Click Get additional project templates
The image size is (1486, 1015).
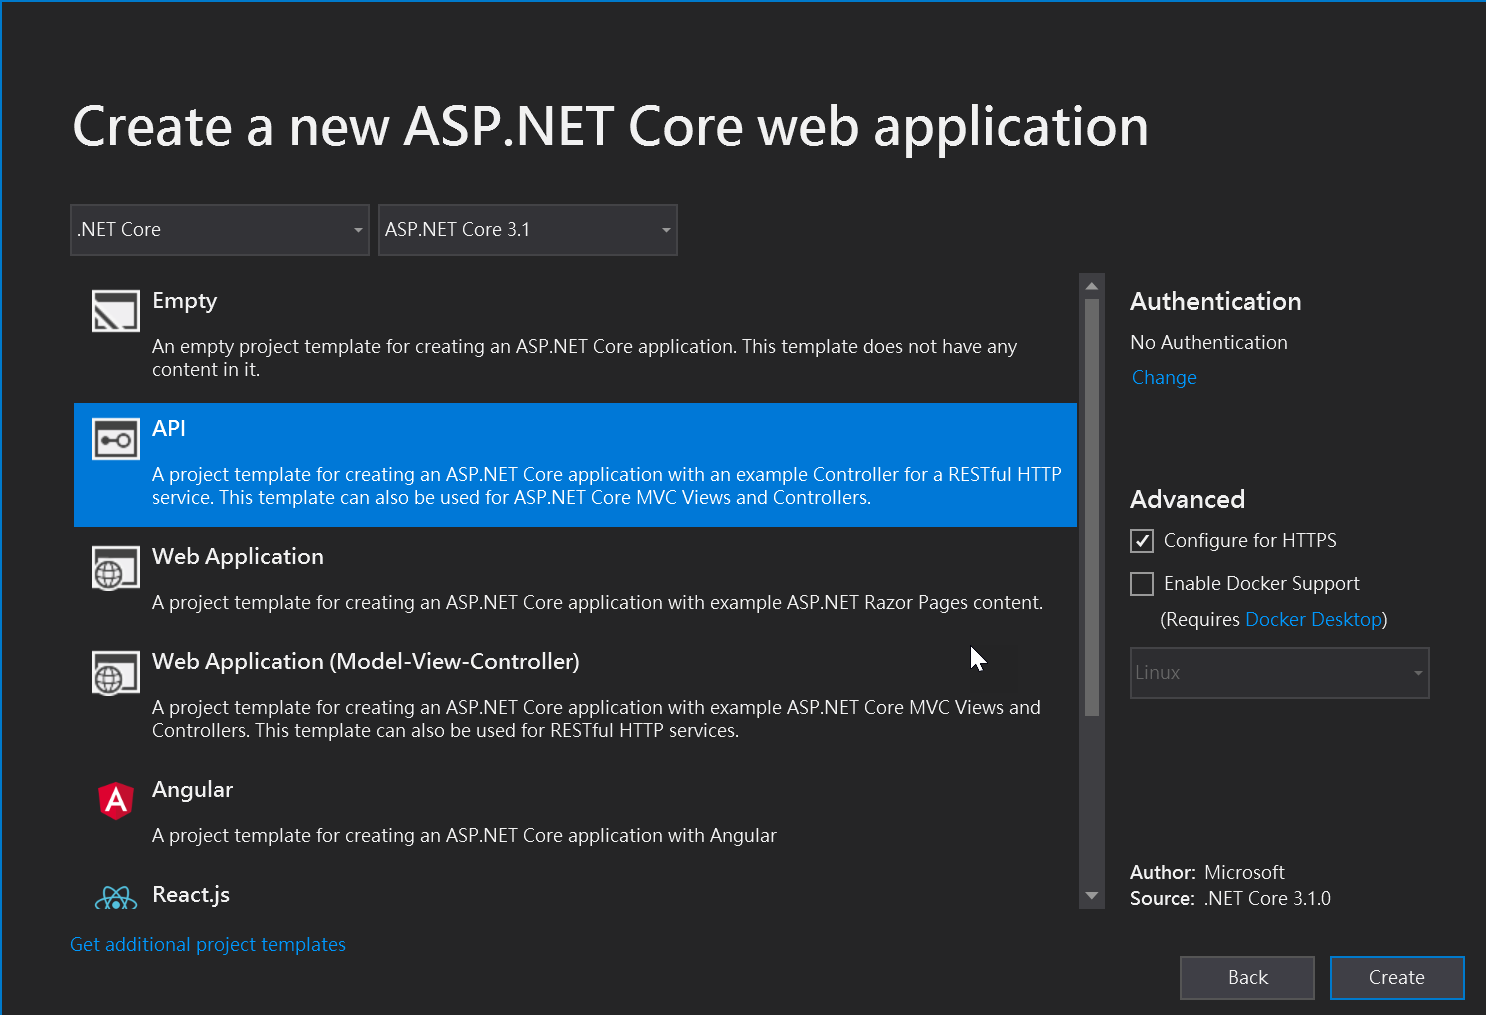click(207, 944)
